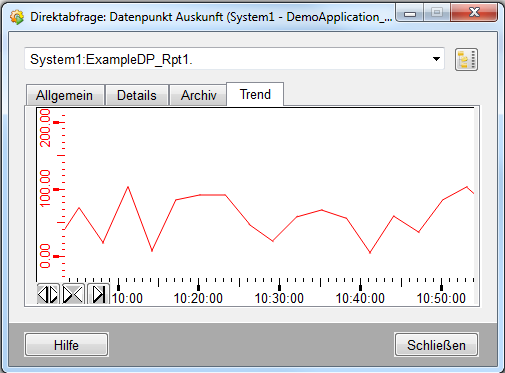
Task: Click the Schließen button
Action: click(x=436, y=345)
